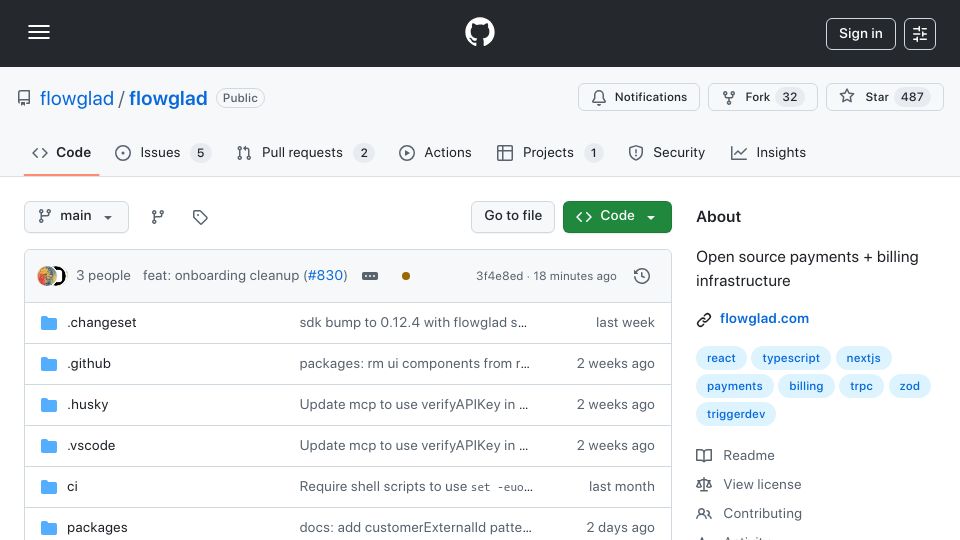Expand the main branch dropdown
Screen dimensions: 960x540
[x=76, y=217]
